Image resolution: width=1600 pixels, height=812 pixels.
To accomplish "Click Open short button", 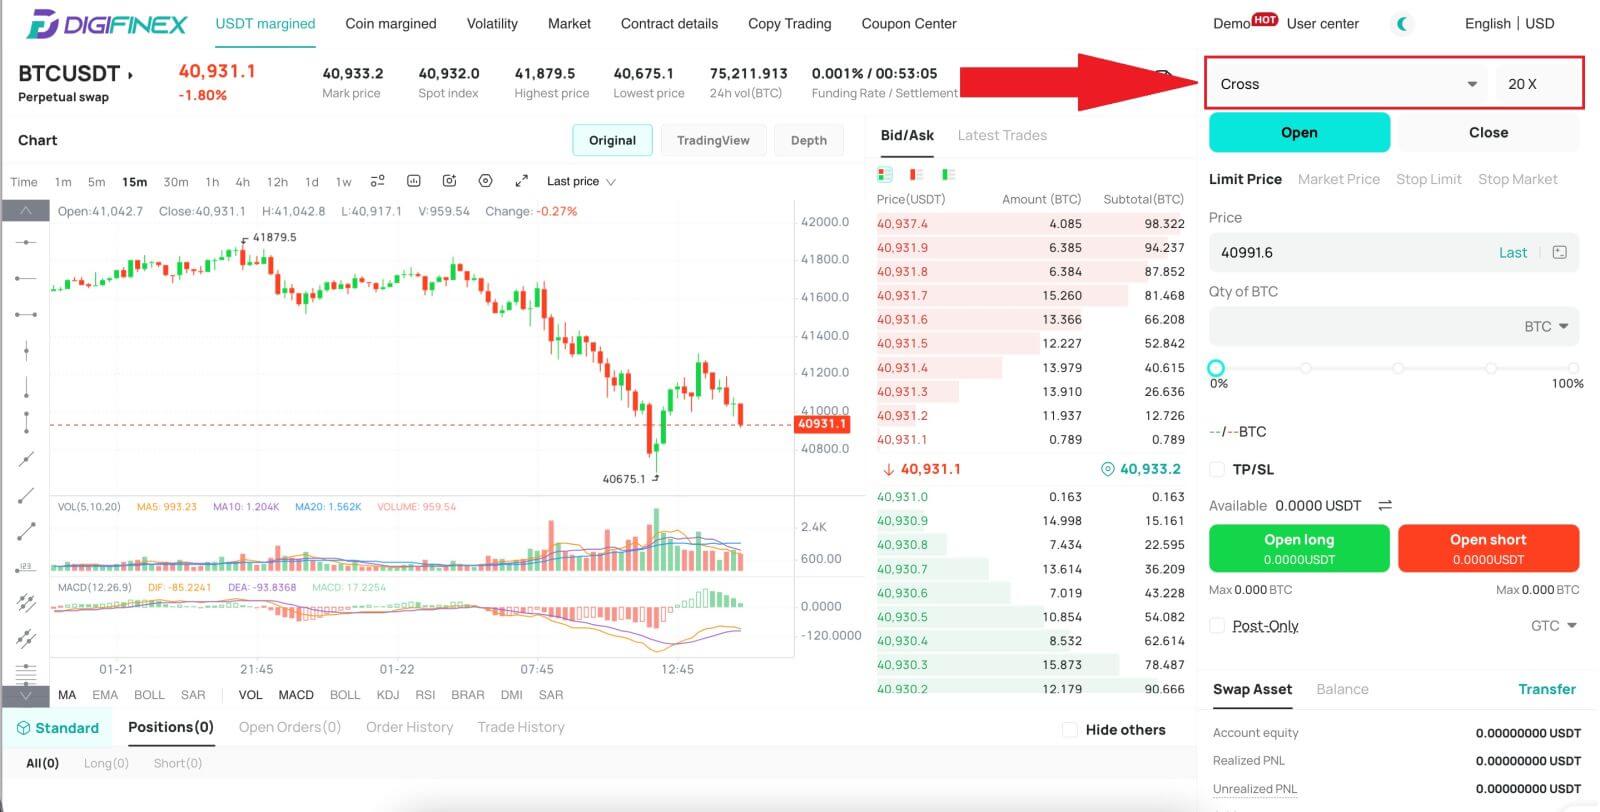I will 1488,548.
